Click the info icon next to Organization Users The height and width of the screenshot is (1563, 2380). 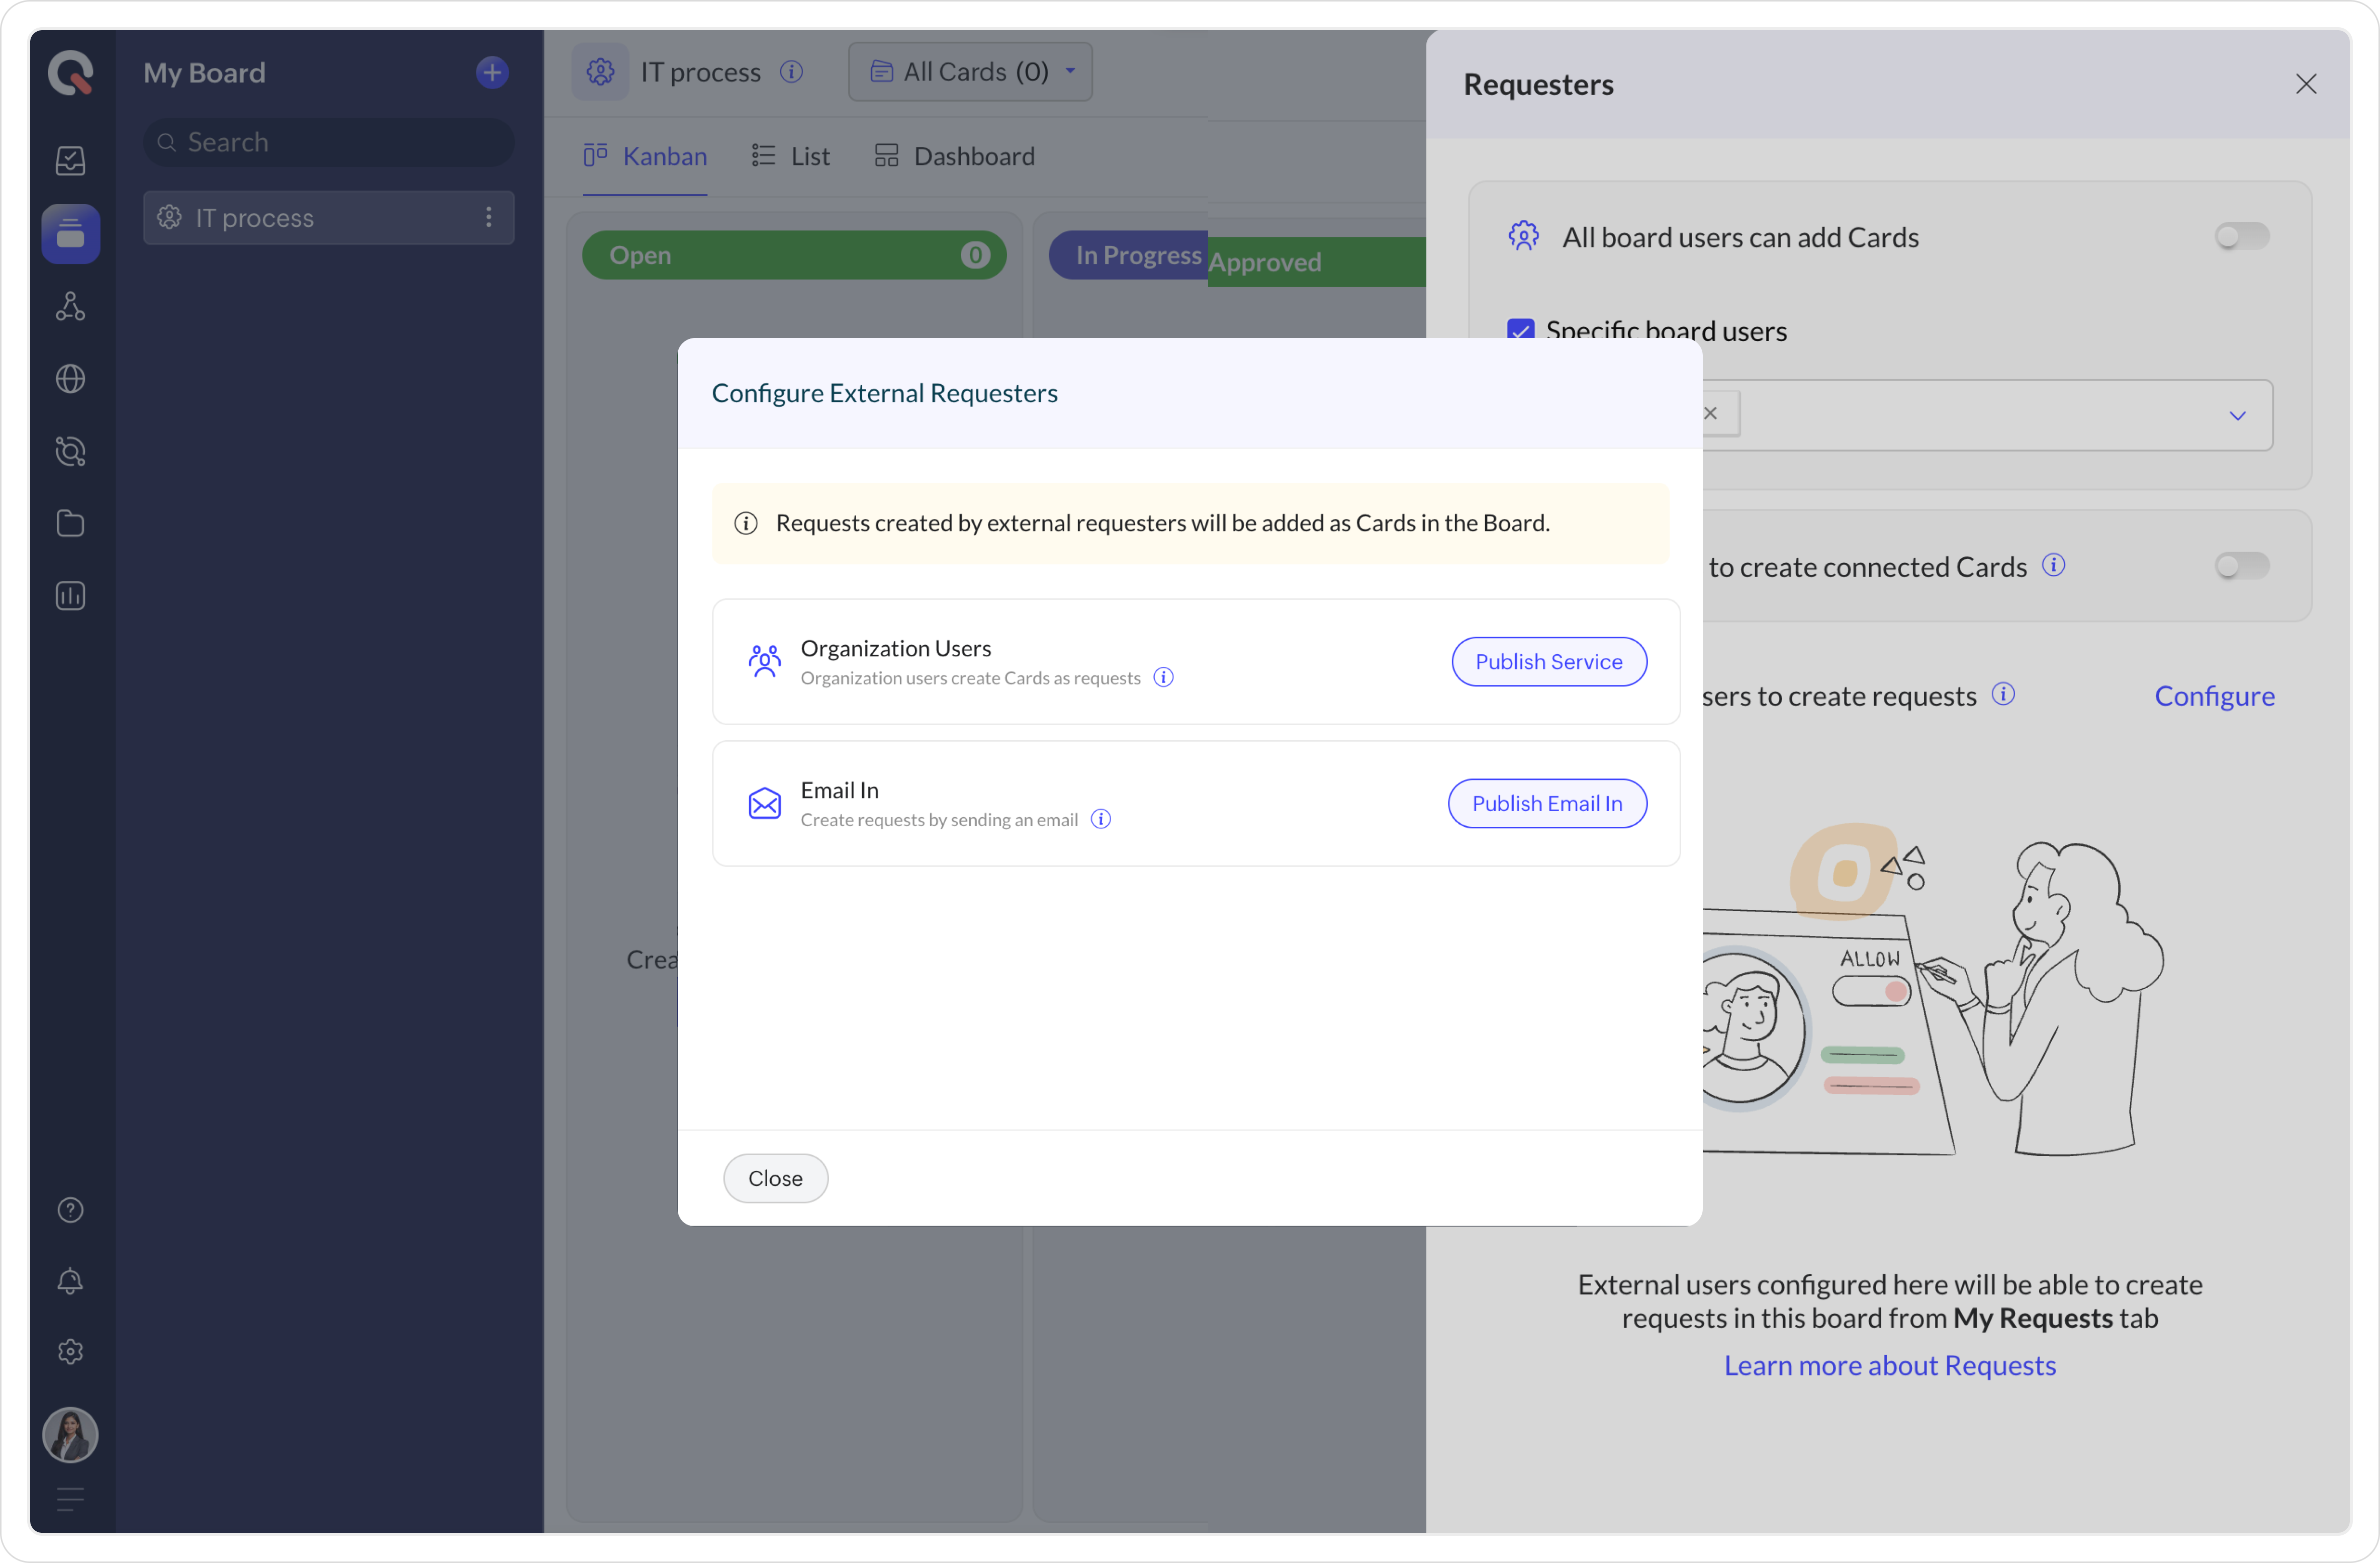pyautogui.click(x=1163, y=678)
